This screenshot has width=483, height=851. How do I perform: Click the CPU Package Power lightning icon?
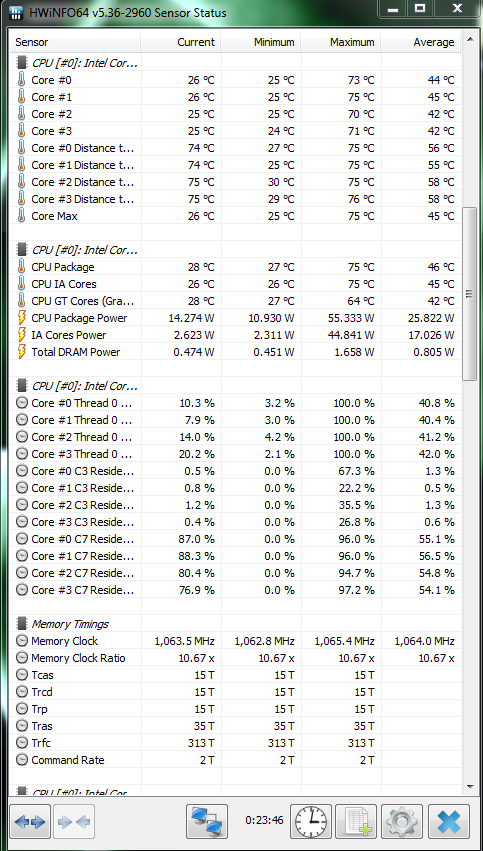point(22,318)
